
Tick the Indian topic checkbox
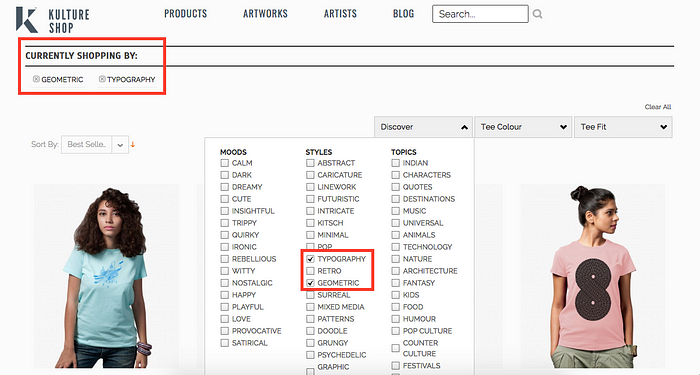(396, 163)
